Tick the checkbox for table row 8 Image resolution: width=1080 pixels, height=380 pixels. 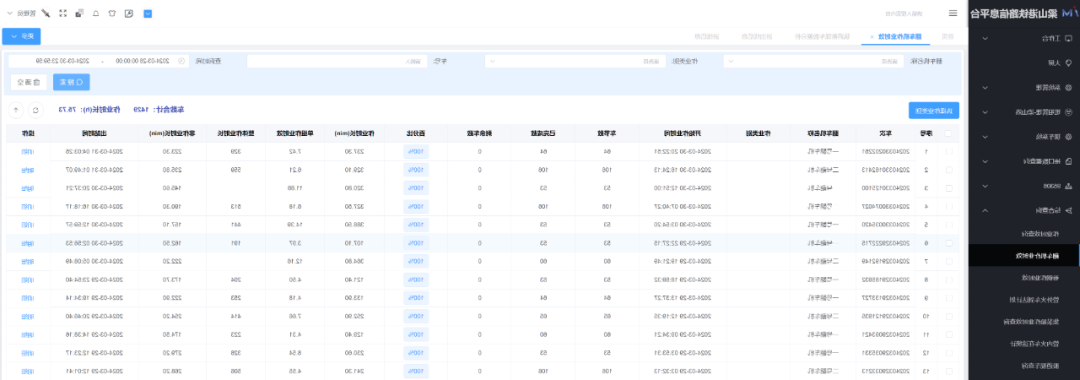coord(949,279)
